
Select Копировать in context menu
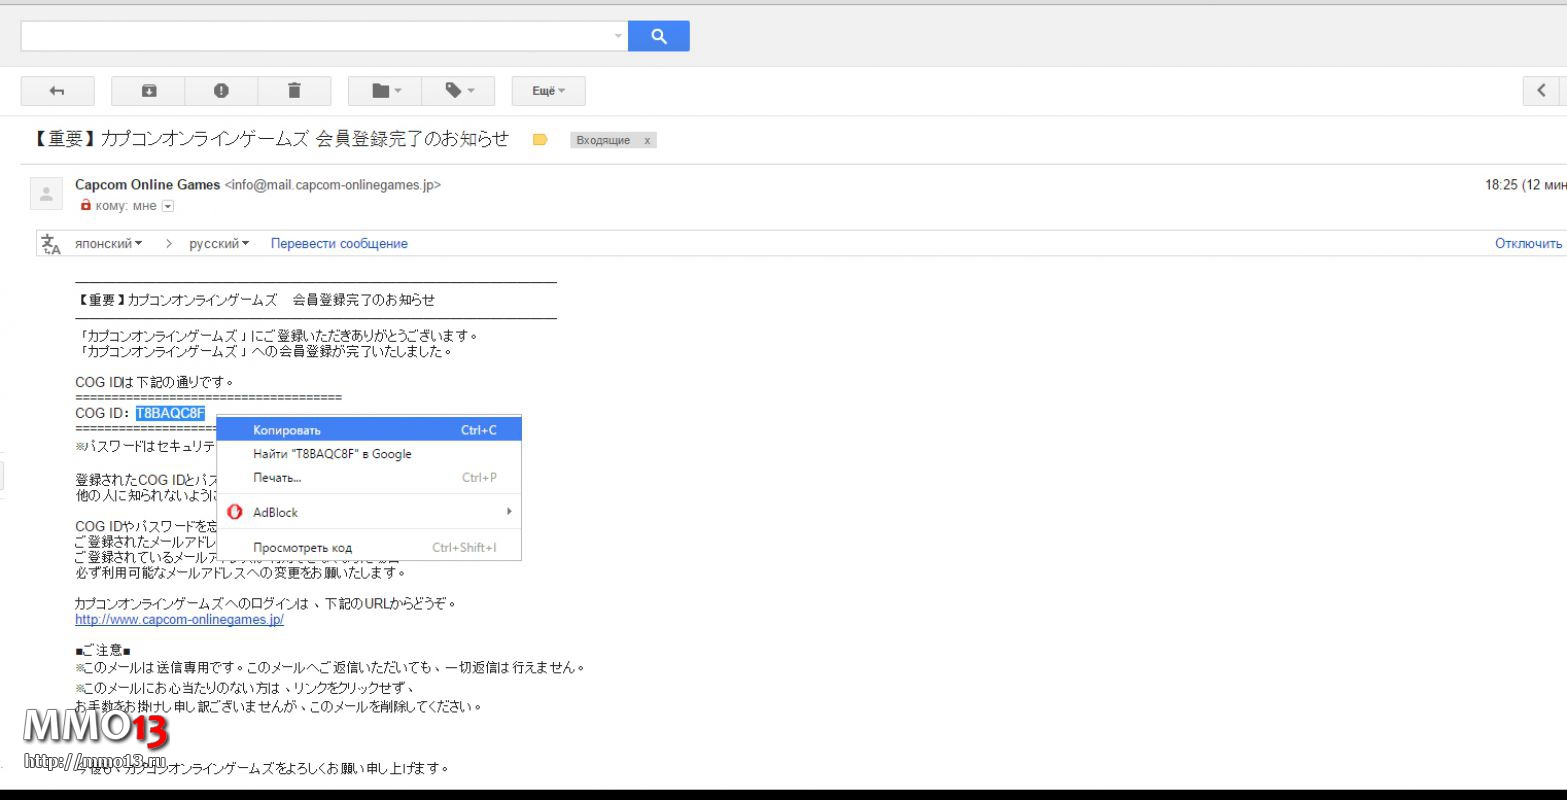(369, 430)
